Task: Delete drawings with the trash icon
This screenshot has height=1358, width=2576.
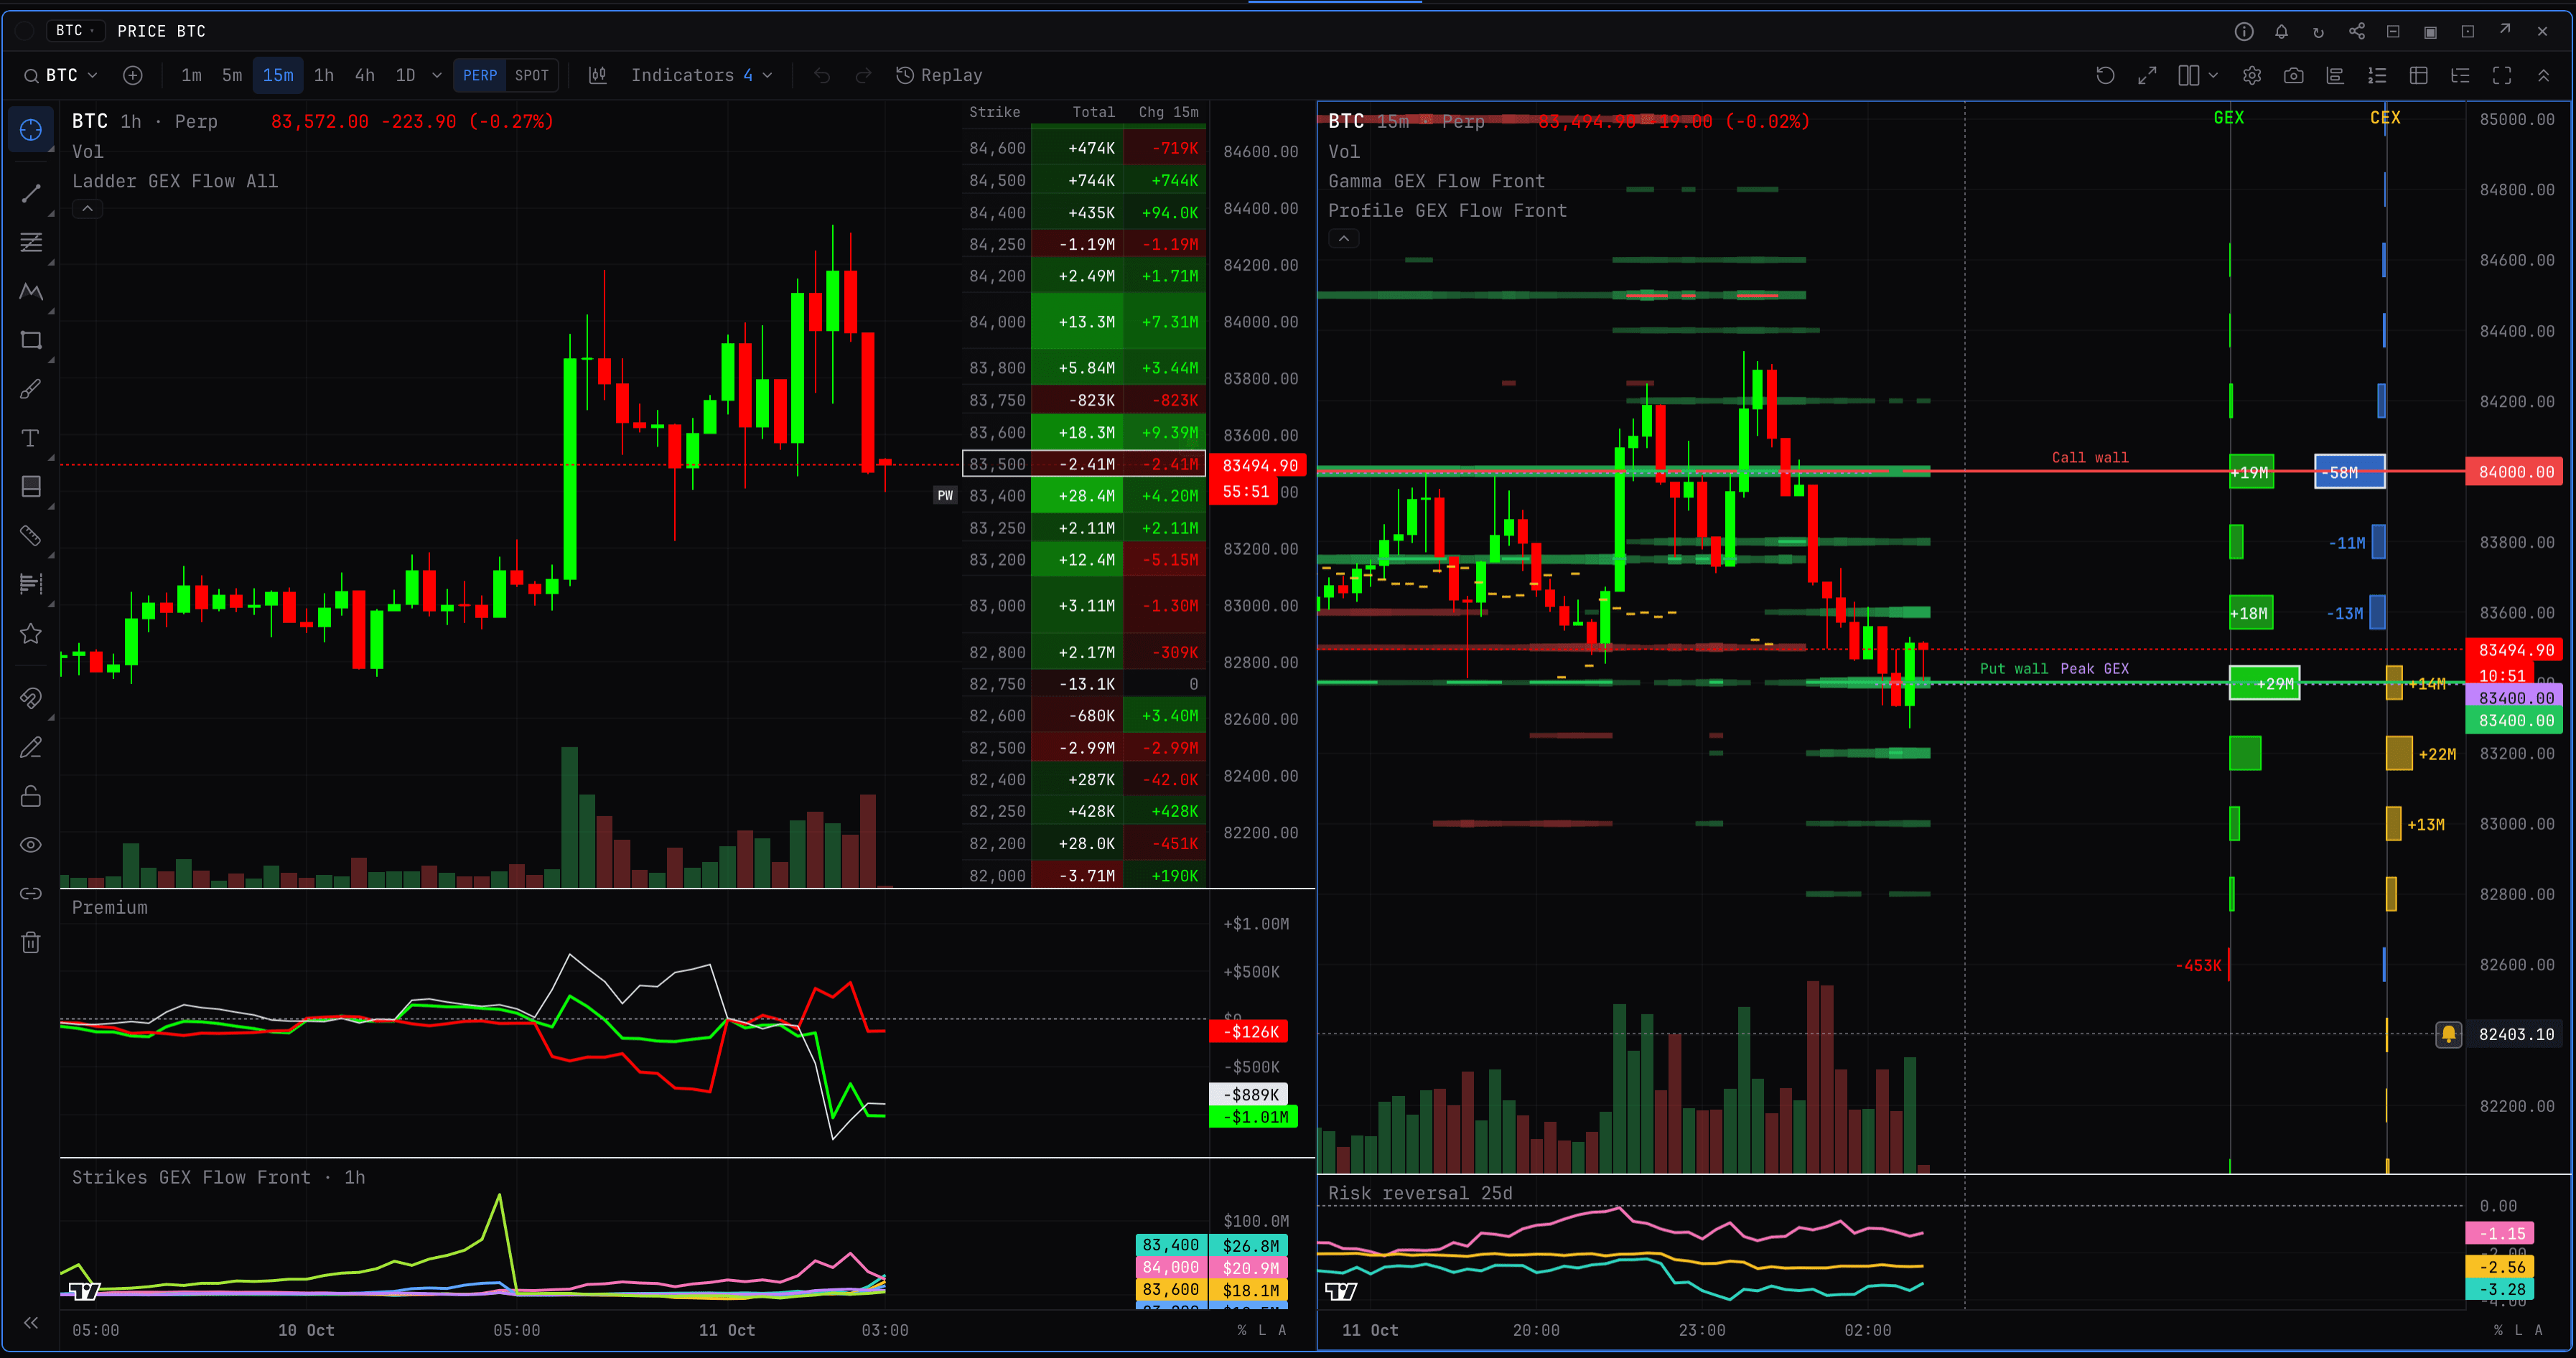Action: coord(31,942)
